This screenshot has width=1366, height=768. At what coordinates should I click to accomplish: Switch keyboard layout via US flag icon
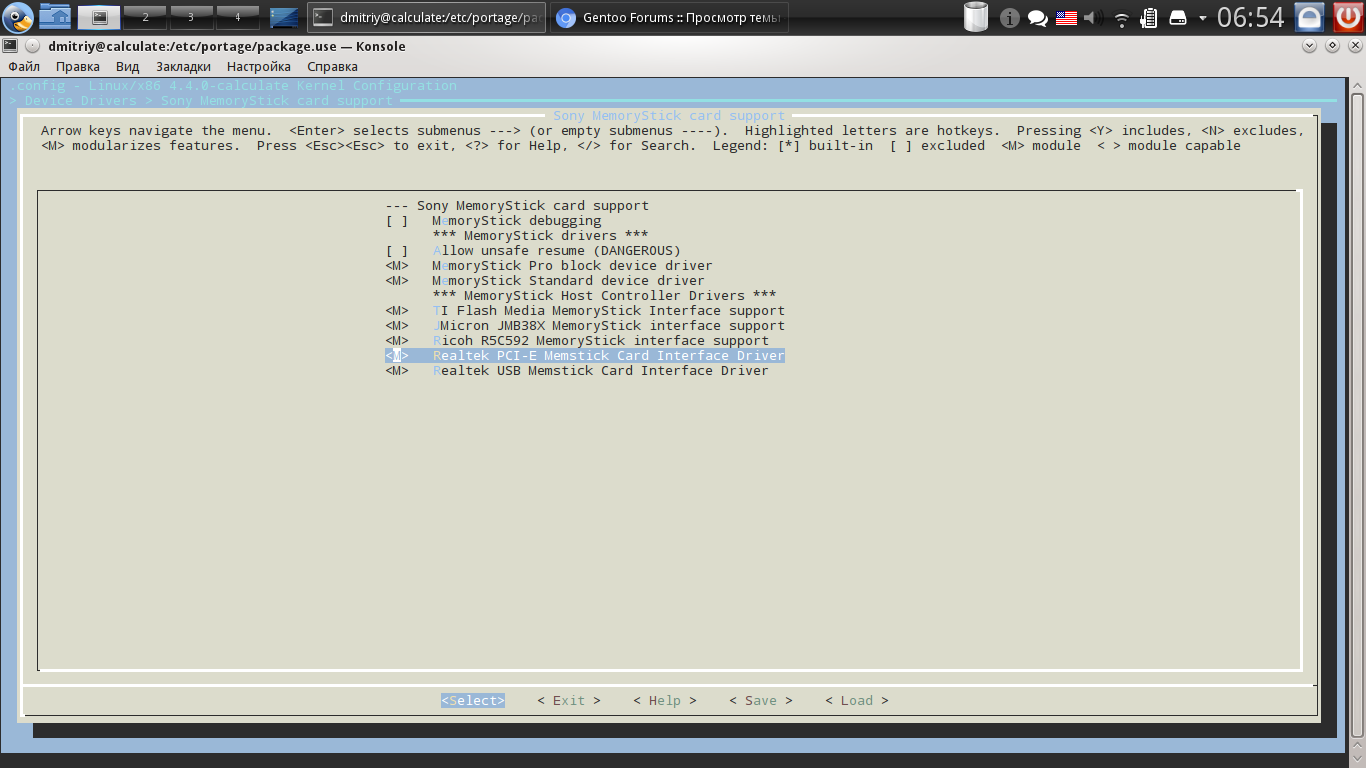tap(1066, 18)
